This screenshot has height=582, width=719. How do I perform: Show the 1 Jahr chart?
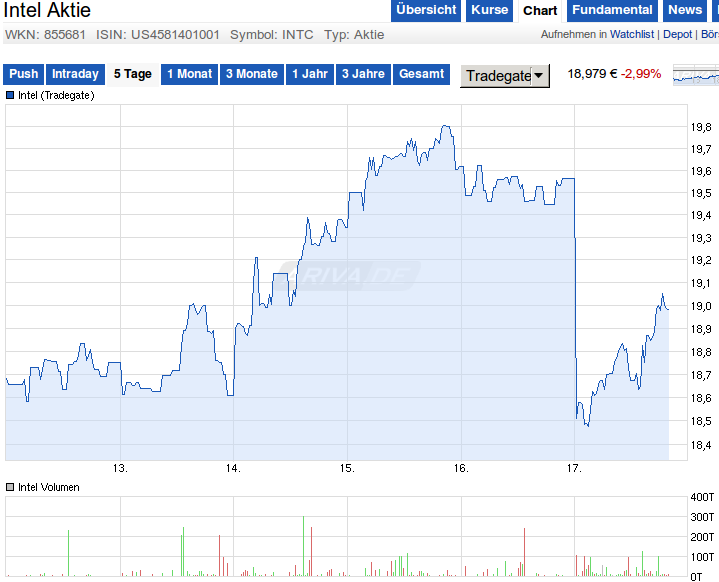(x=310, y=74)
